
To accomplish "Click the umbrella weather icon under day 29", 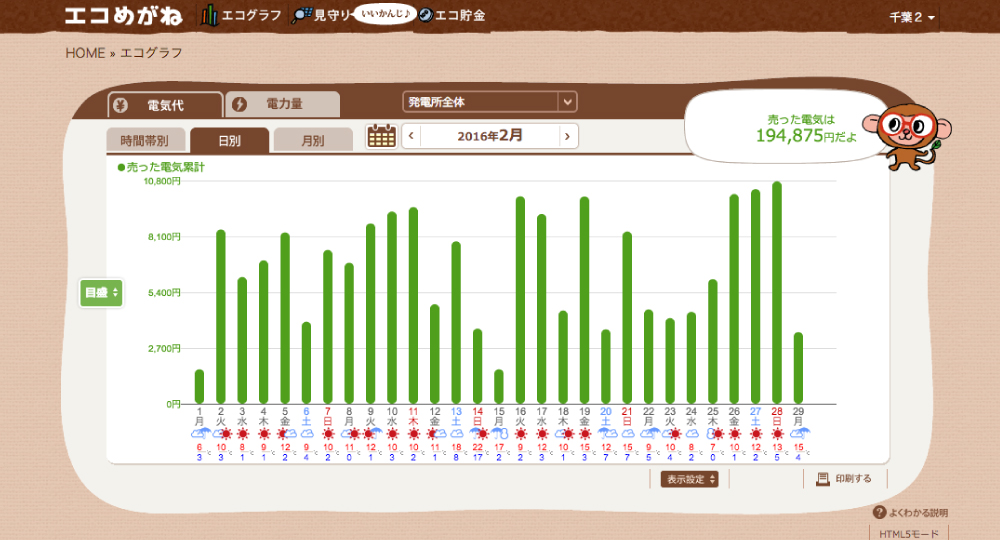I will click(x=798, y=434).
